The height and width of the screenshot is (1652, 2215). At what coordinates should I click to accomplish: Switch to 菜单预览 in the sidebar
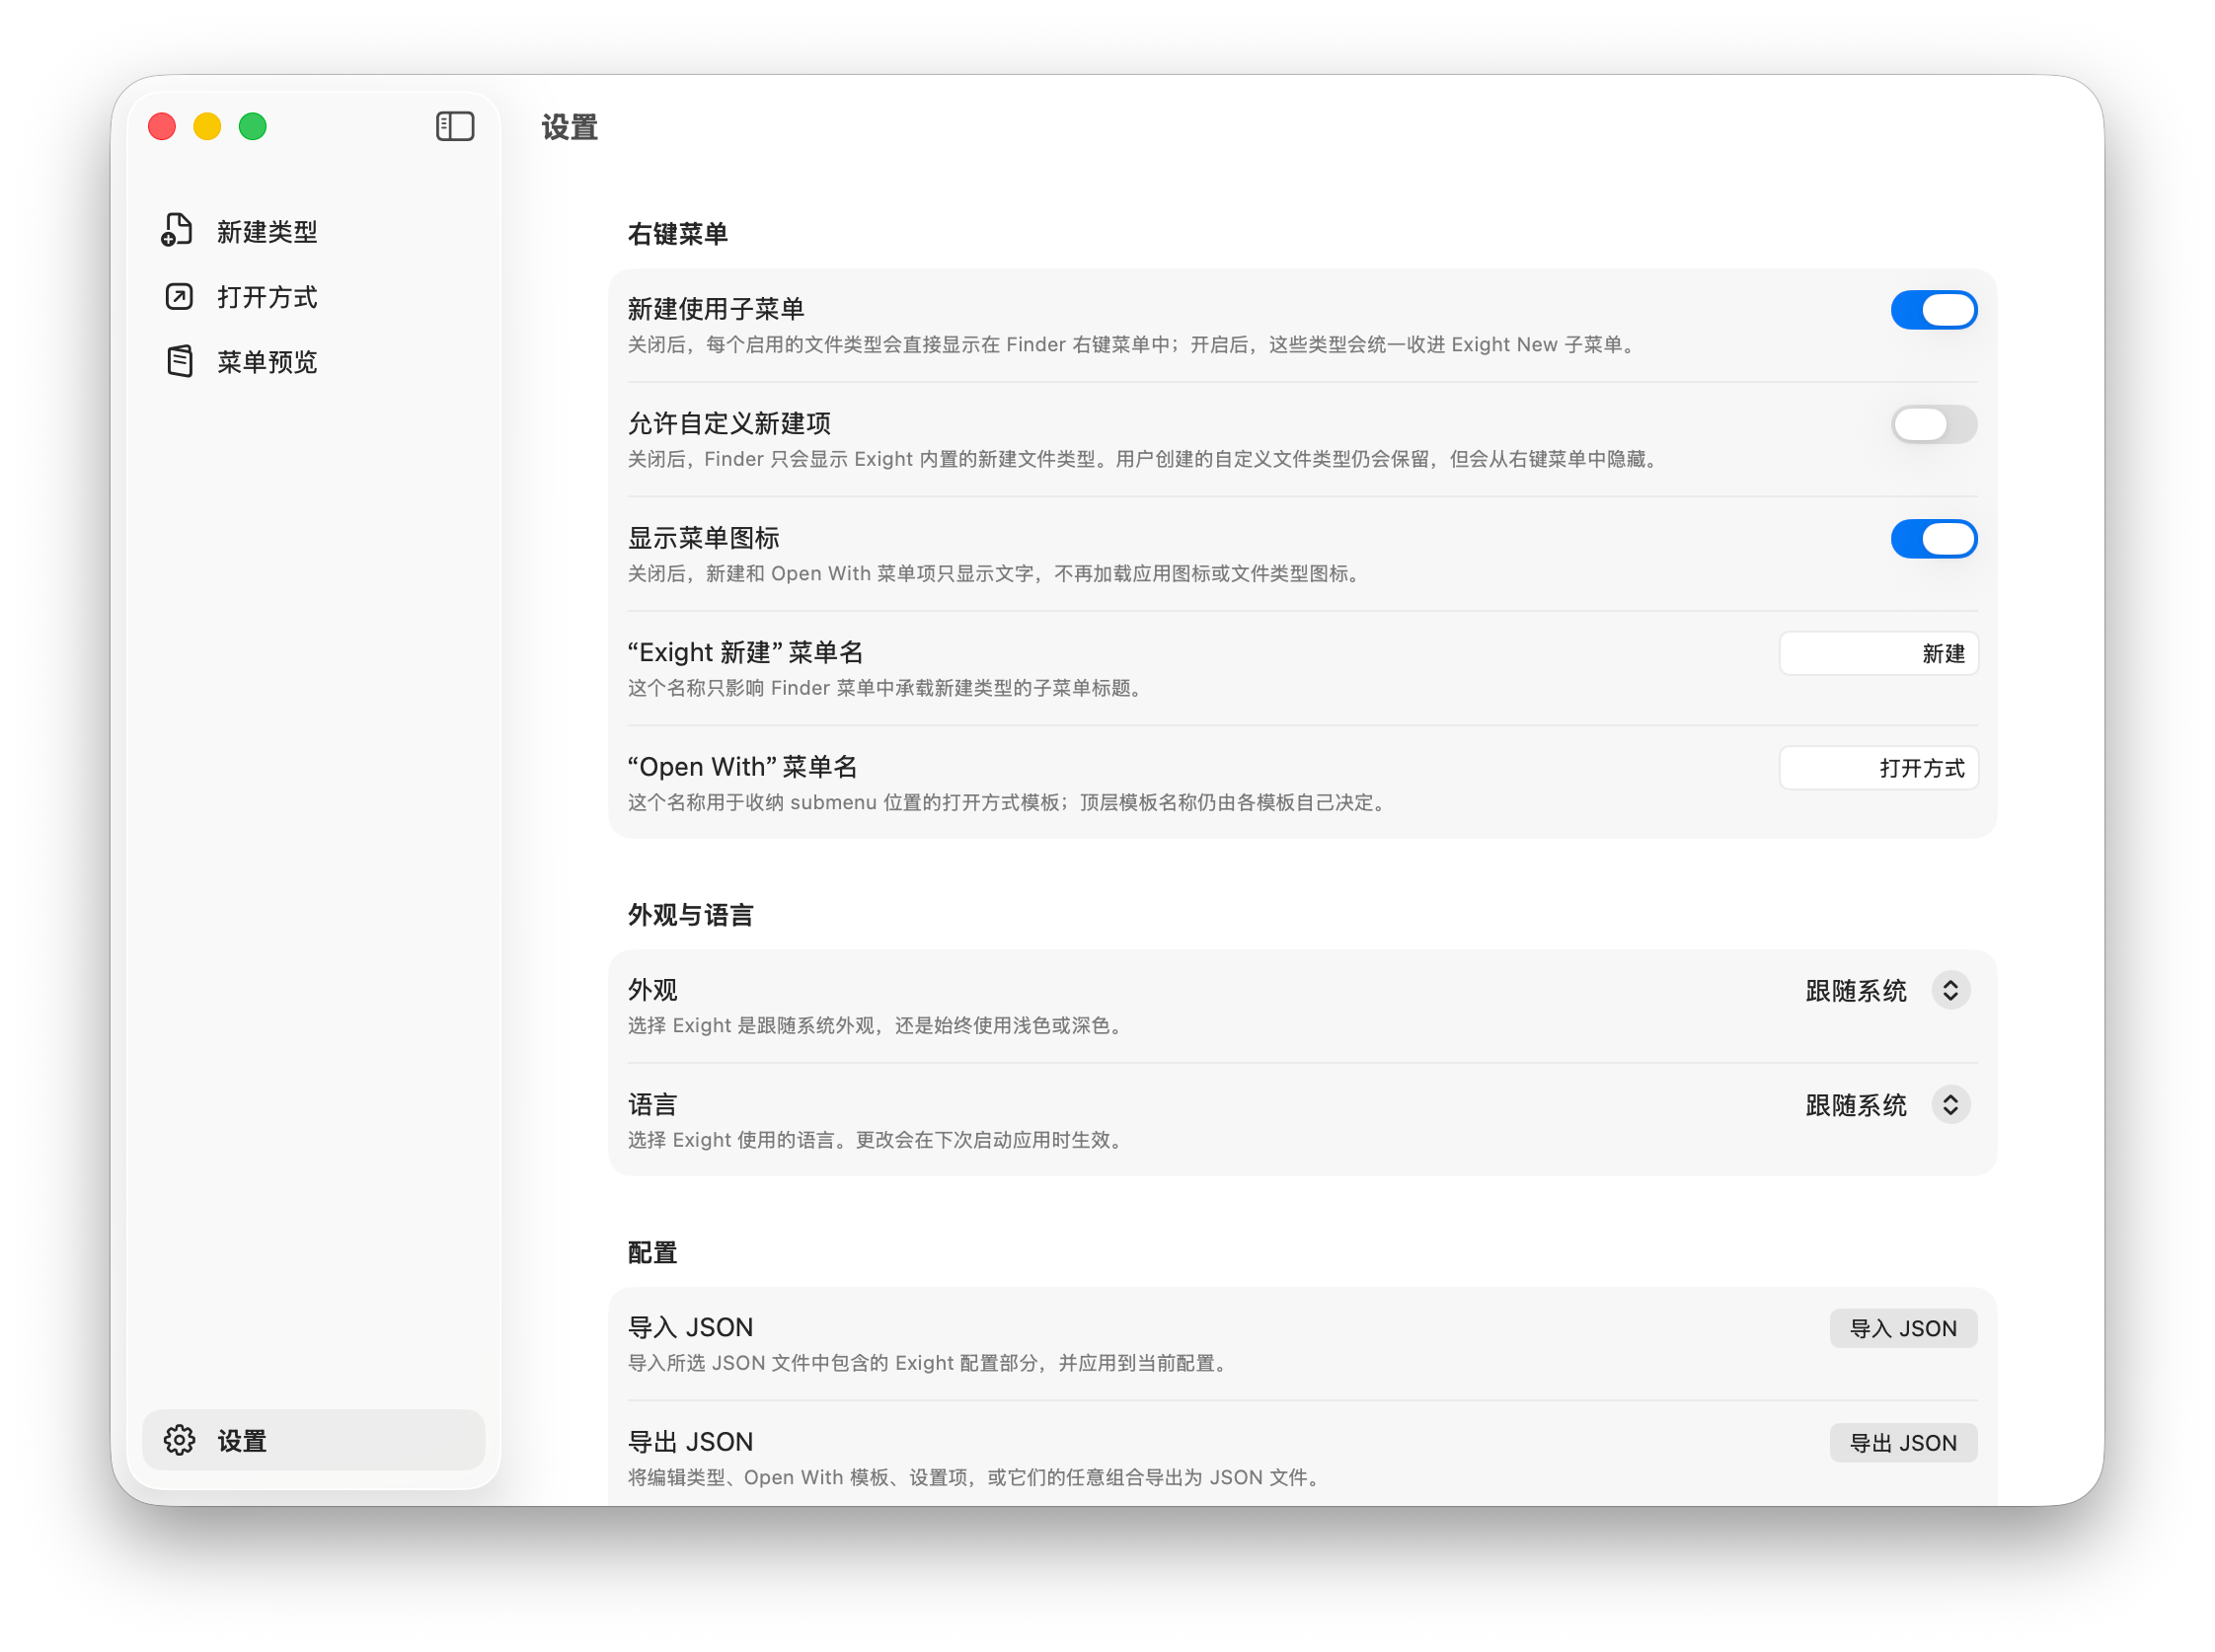tap(313, 362)
